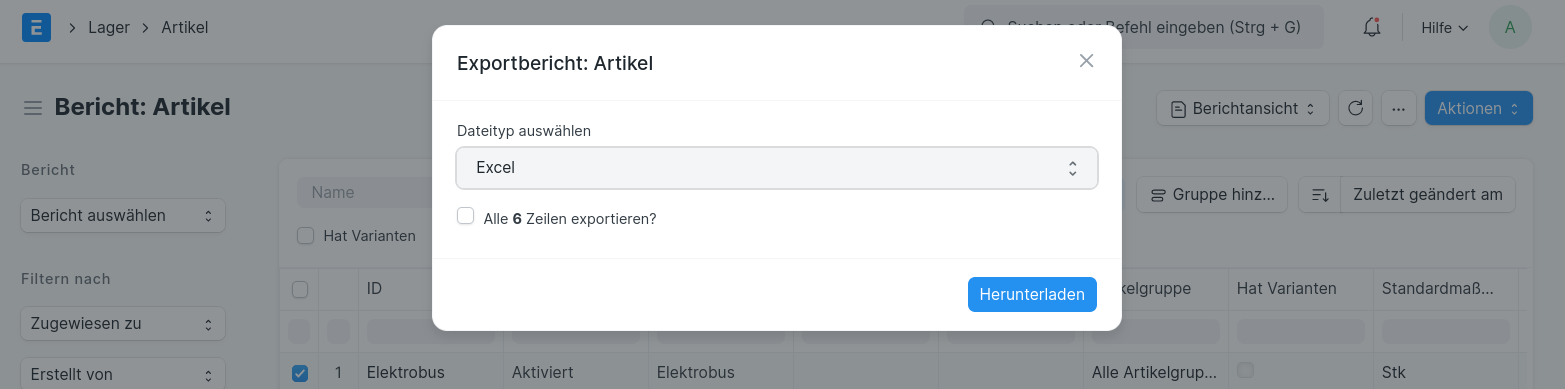Open the Hilfe menu
The width and height of the screenshot is (1565, 389).
click(1444, 28)
